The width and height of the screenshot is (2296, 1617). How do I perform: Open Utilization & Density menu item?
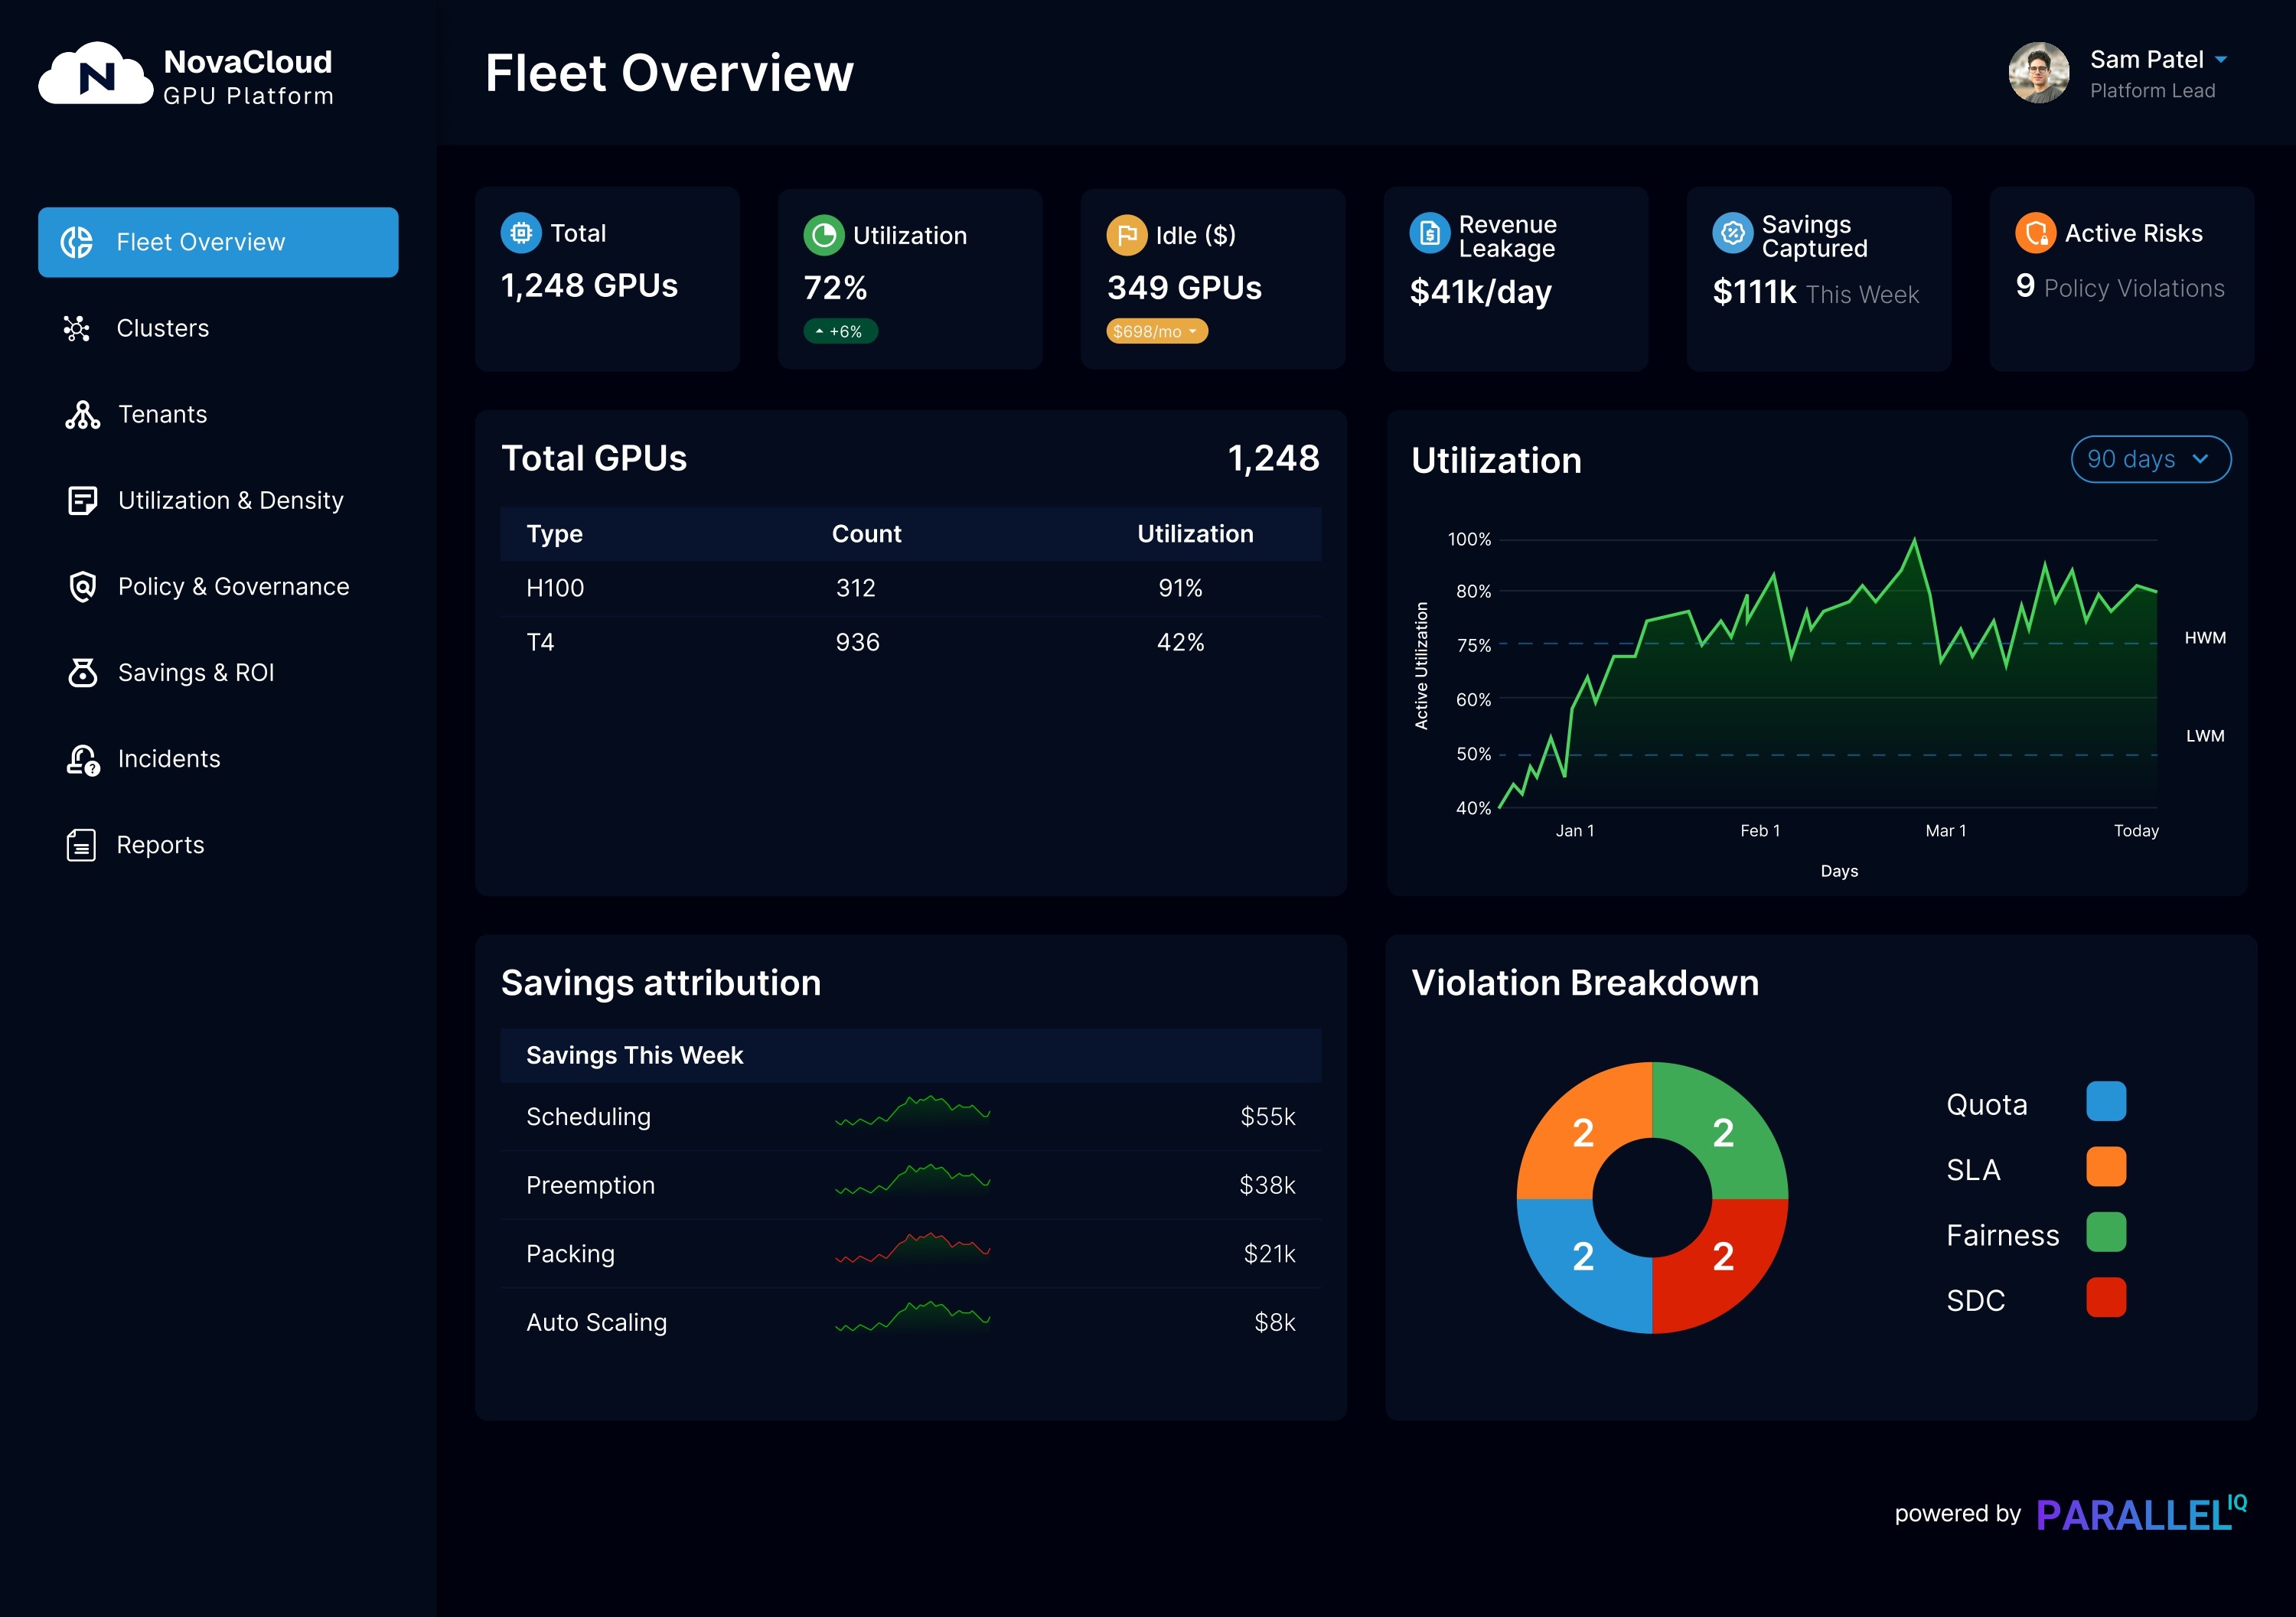tap(230, 501)
